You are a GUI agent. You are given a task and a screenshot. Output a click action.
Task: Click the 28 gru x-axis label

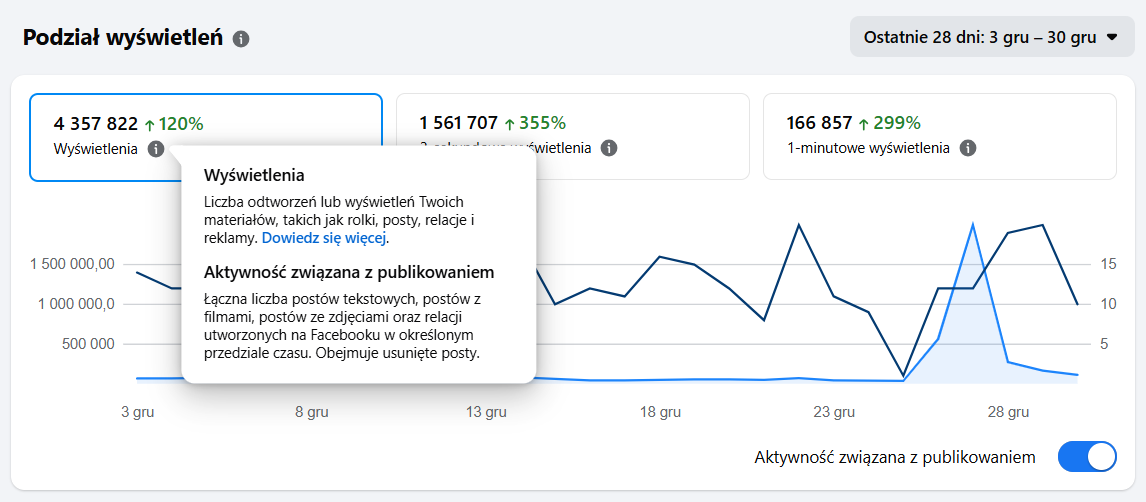1008,412
